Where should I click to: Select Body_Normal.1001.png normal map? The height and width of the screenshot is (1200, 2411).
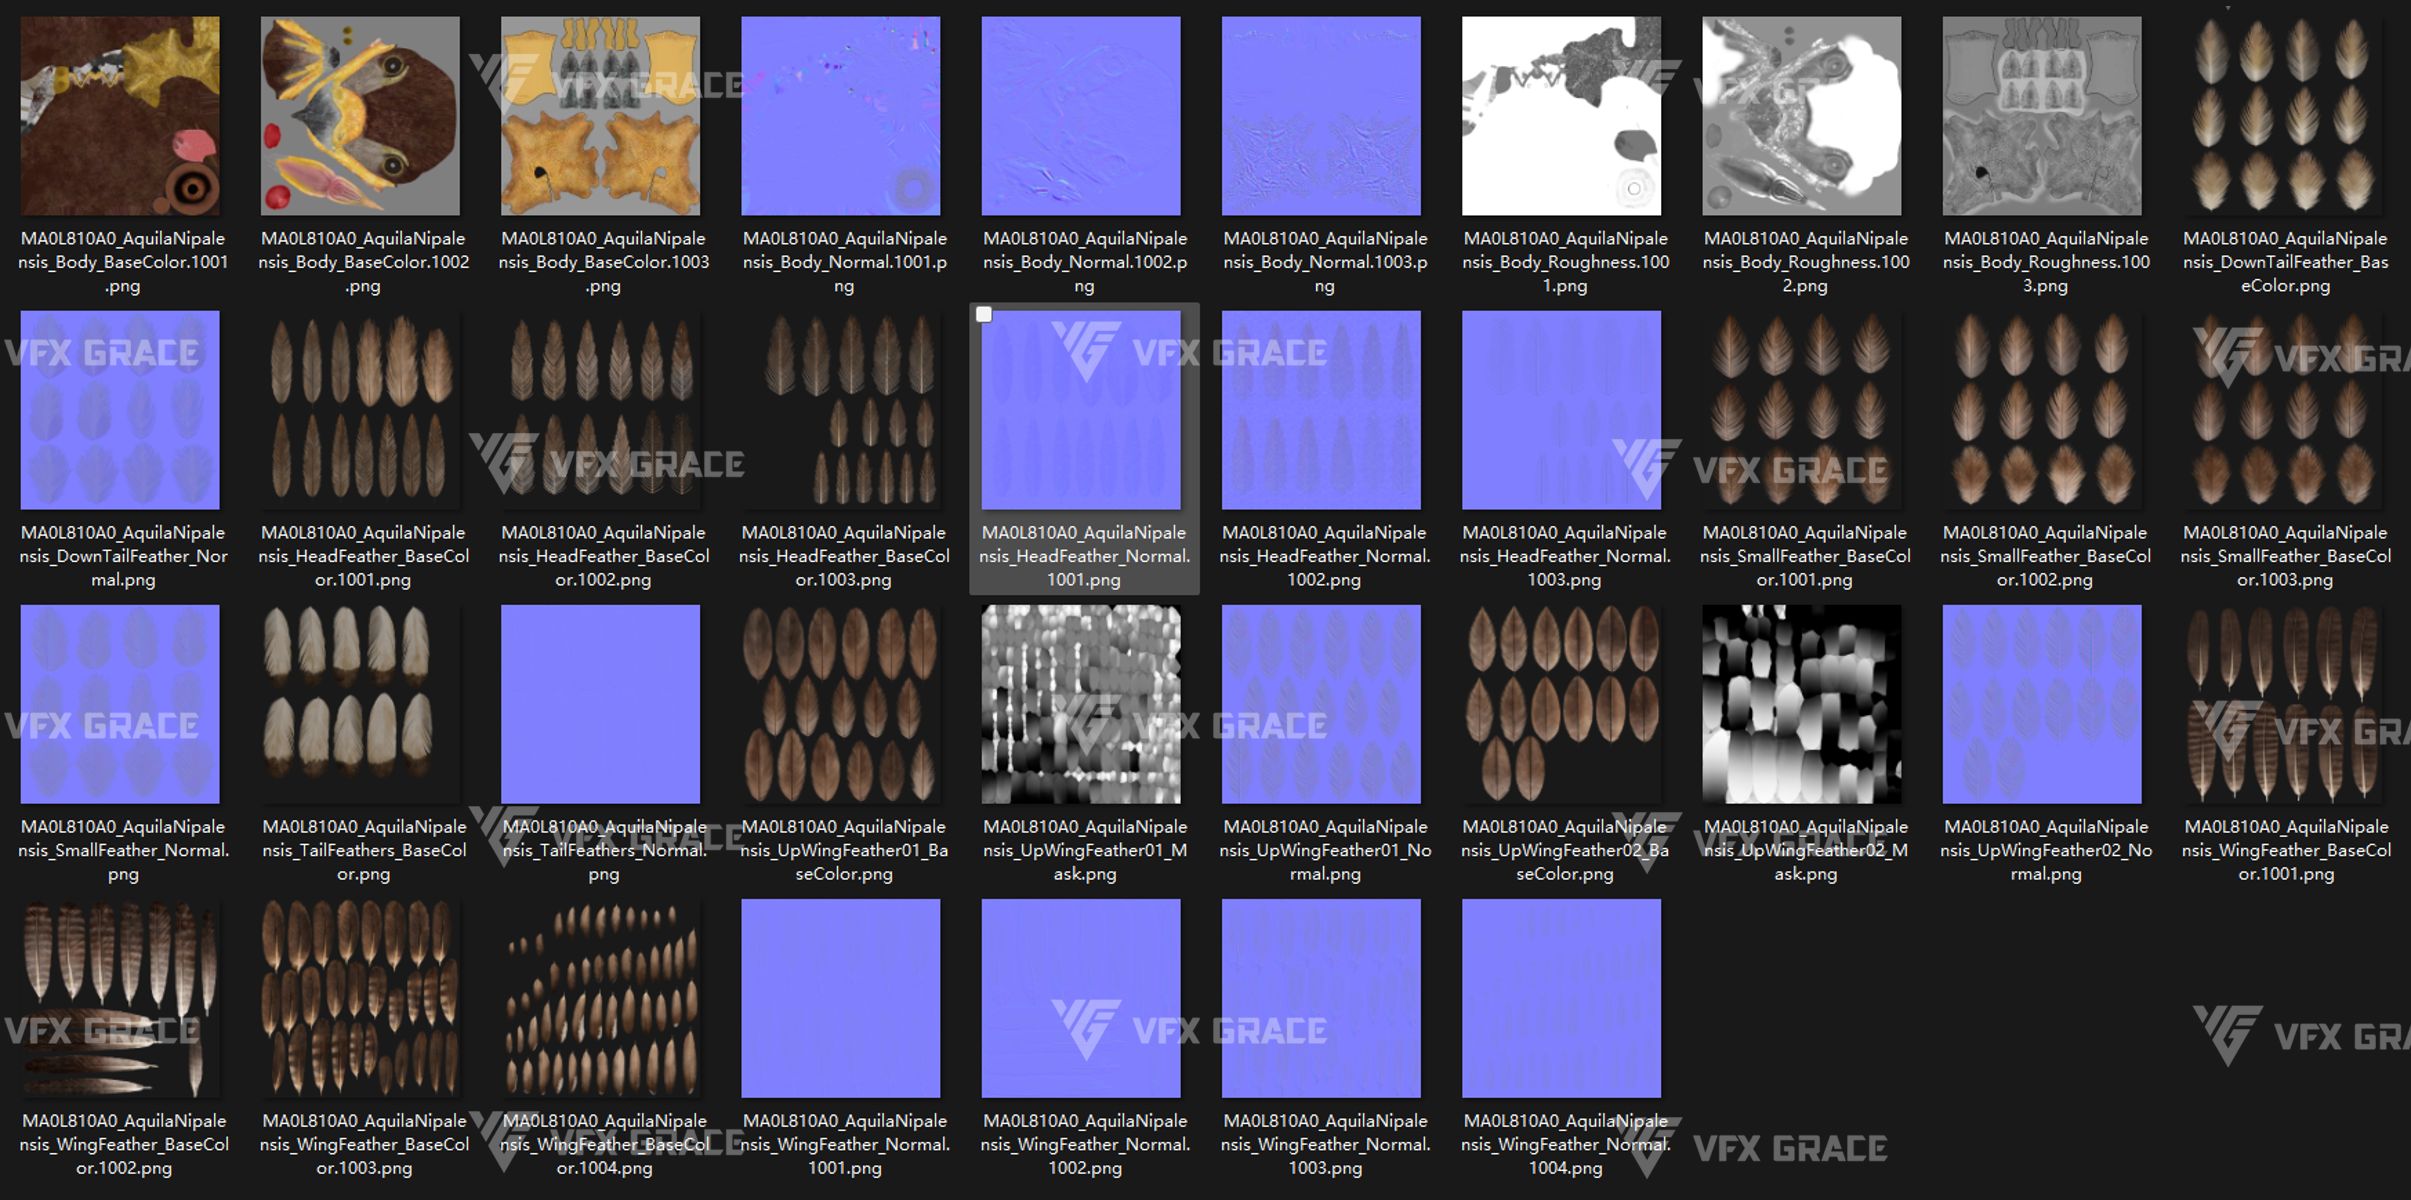pyautogui.click(x=840, y=116)
